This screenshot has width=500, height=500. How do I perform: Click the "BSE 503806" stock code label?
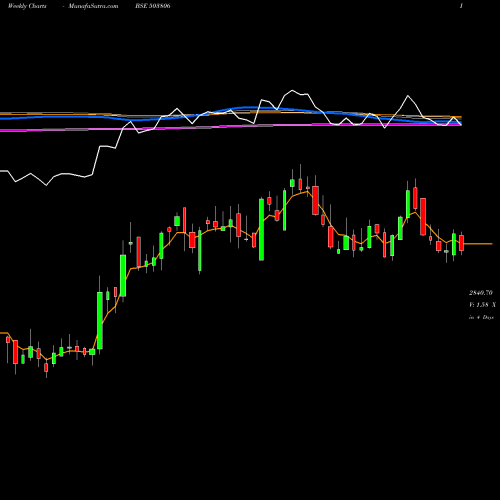point(153,6)
